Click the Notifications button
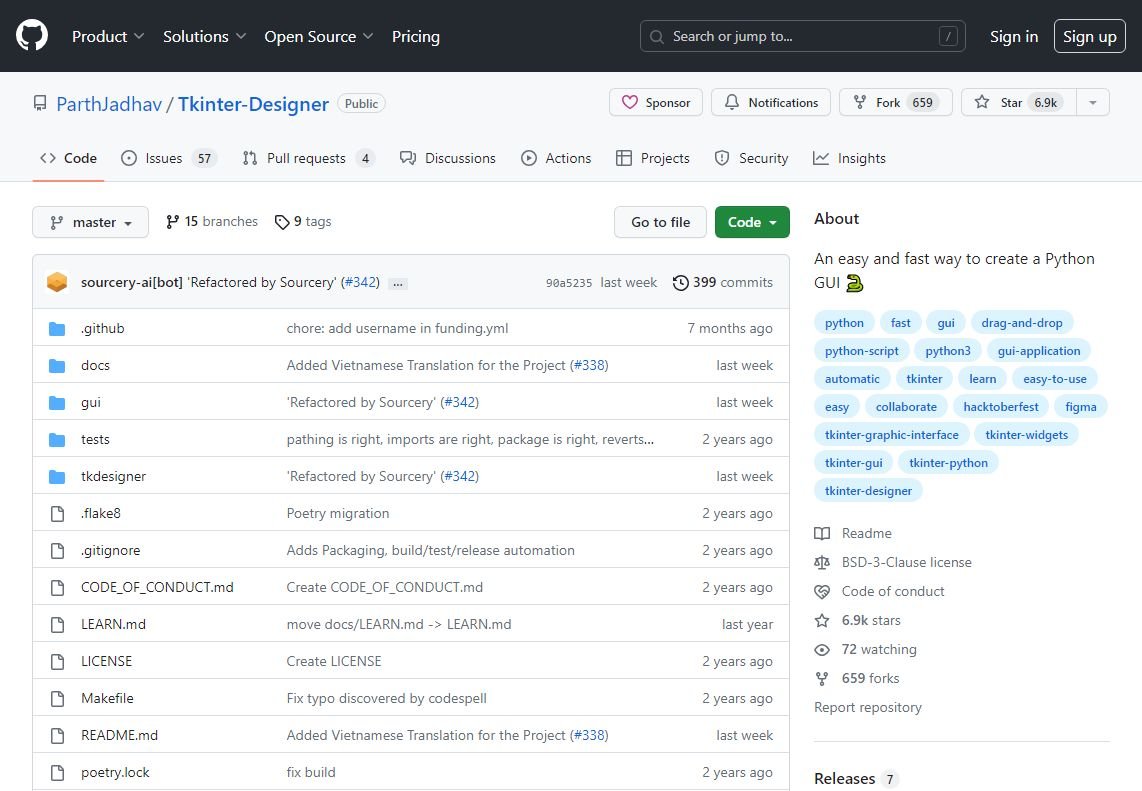Viewport: 1142px width, 791px height. pyautogui.click(x=771, y=103)
